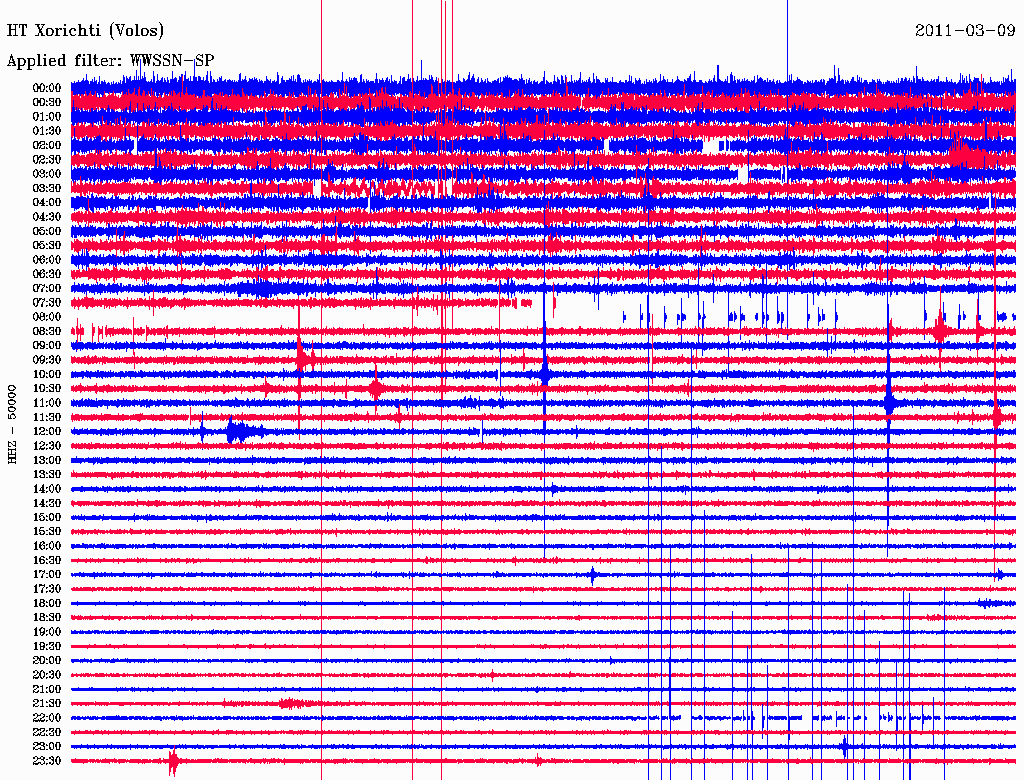
Task: Click the blue seismic burst on 12:00 trace
Action: [x=244, y=432]
